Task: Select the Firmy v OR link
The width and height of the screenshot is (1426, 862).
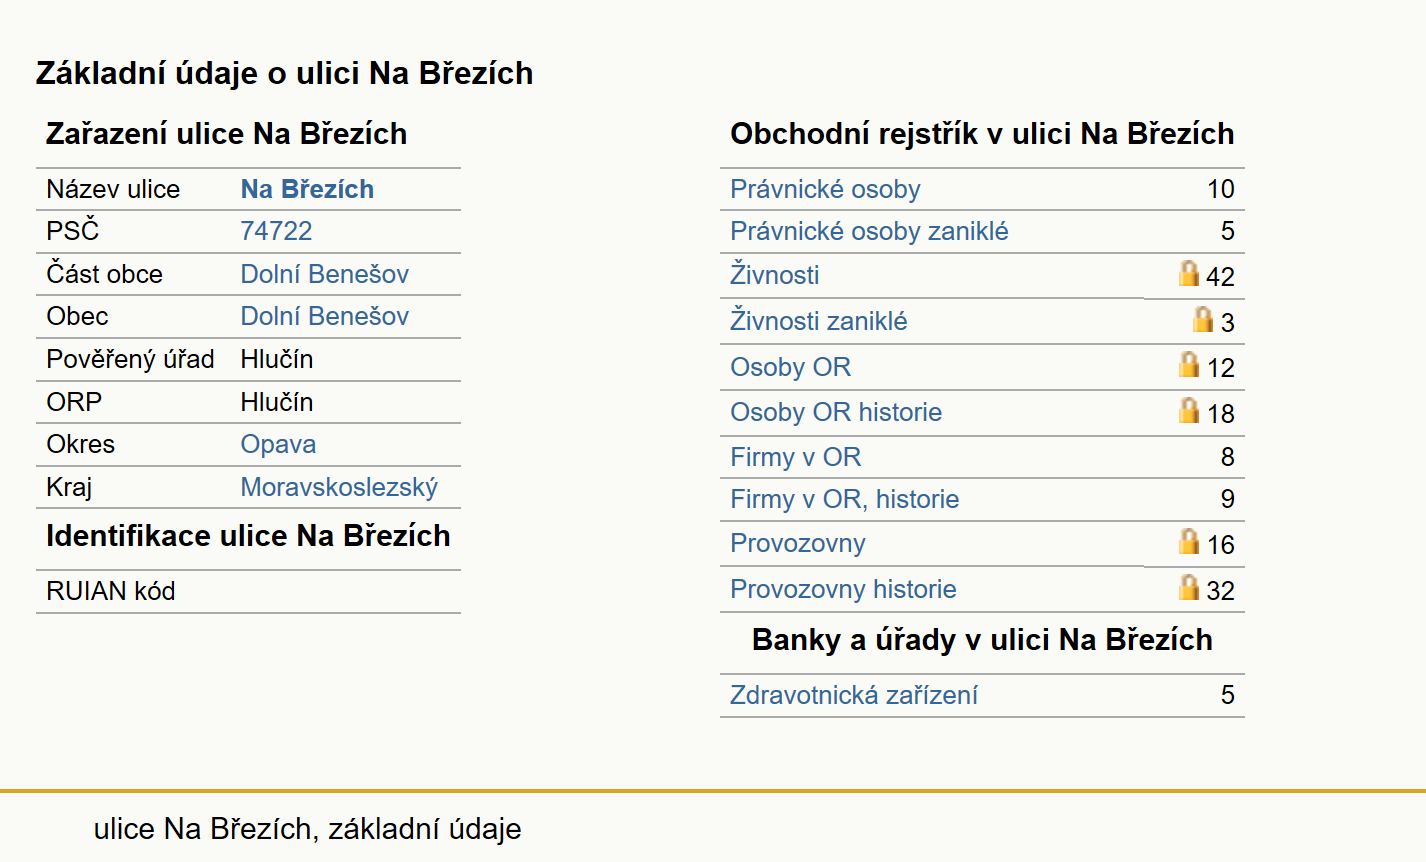Action: 795,457
